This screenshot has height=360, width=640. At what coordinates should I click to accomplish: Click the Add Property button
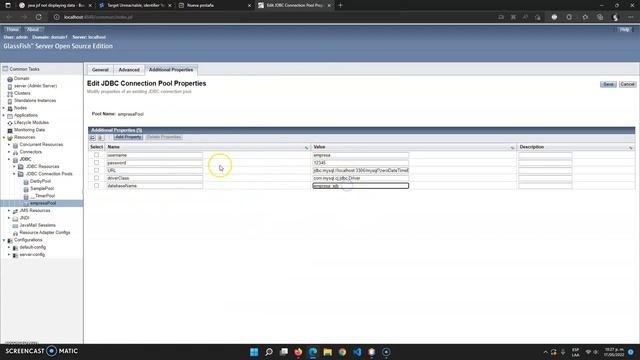[x=128, y=138]
